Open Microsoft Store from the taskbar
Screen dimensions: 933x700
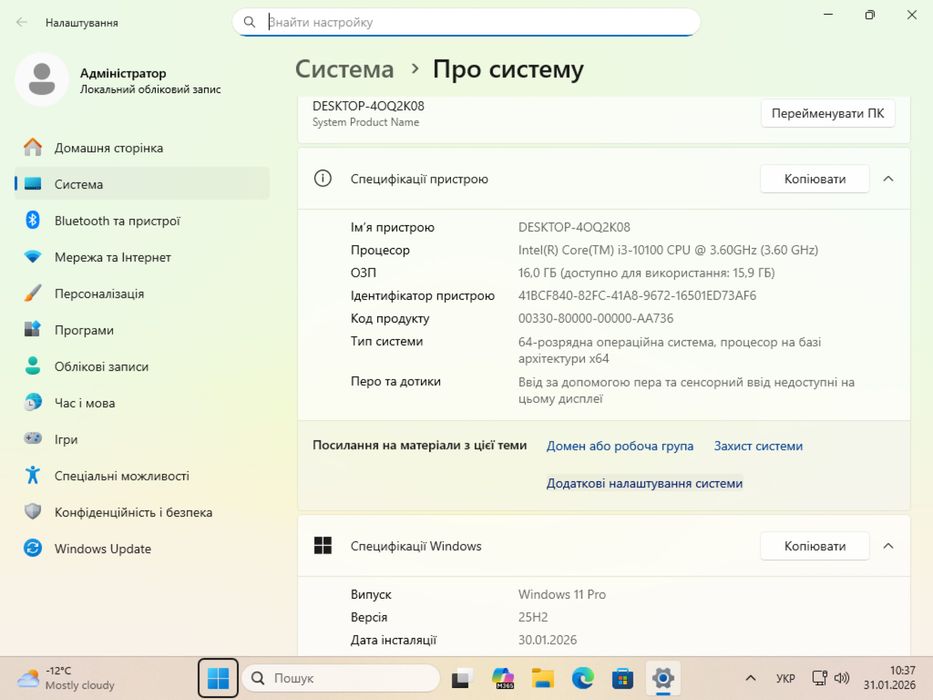[x=622, y=678]
